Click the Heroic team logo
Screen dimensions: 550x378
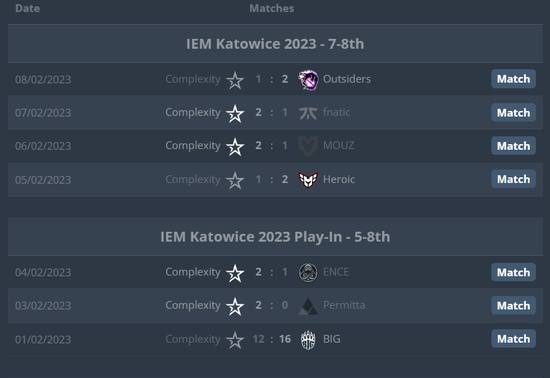pyautogui.click(x=308, y=180)
